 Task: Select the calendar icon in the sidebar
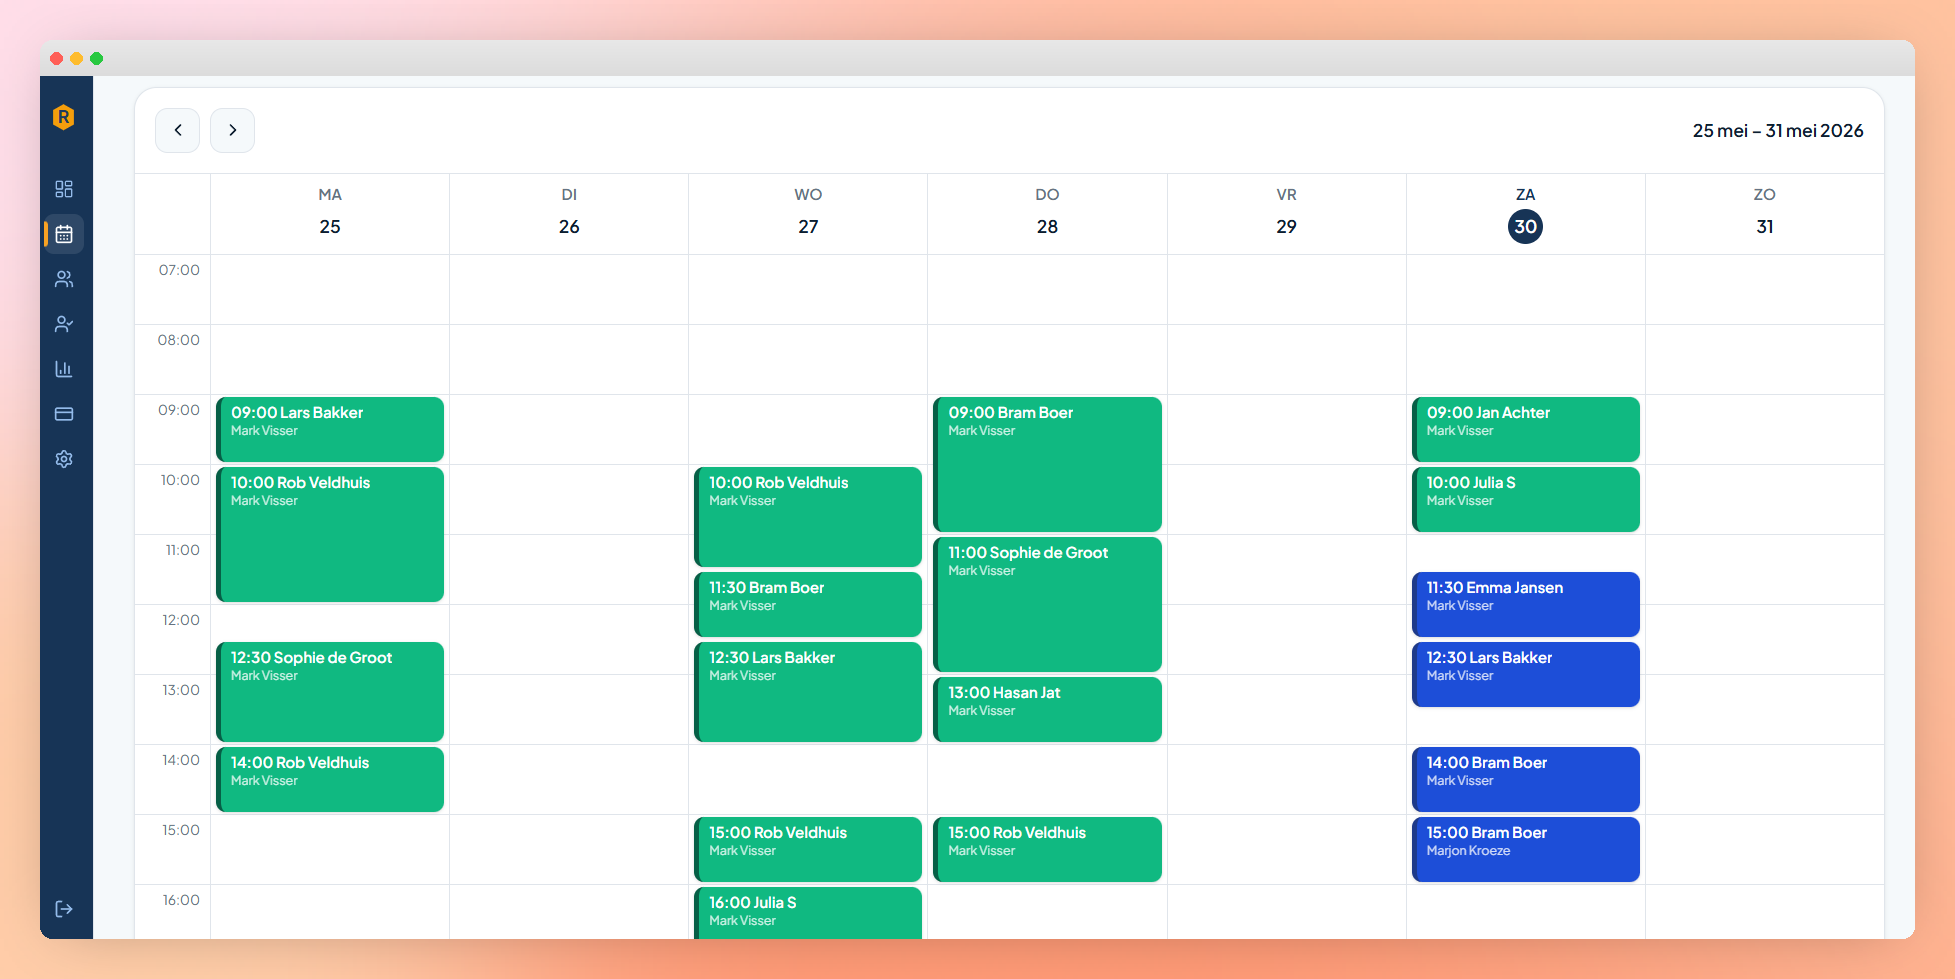[64, 234]
